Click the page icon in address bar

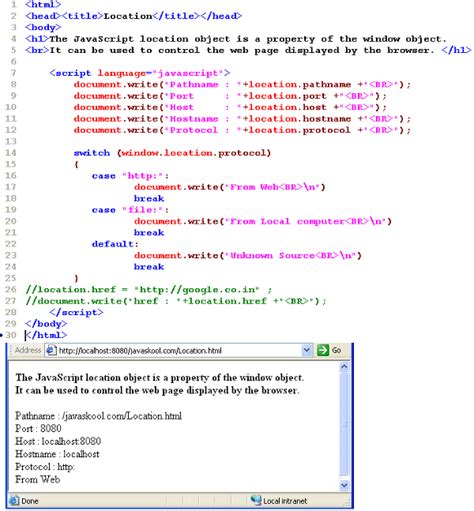tap(51, 351)
